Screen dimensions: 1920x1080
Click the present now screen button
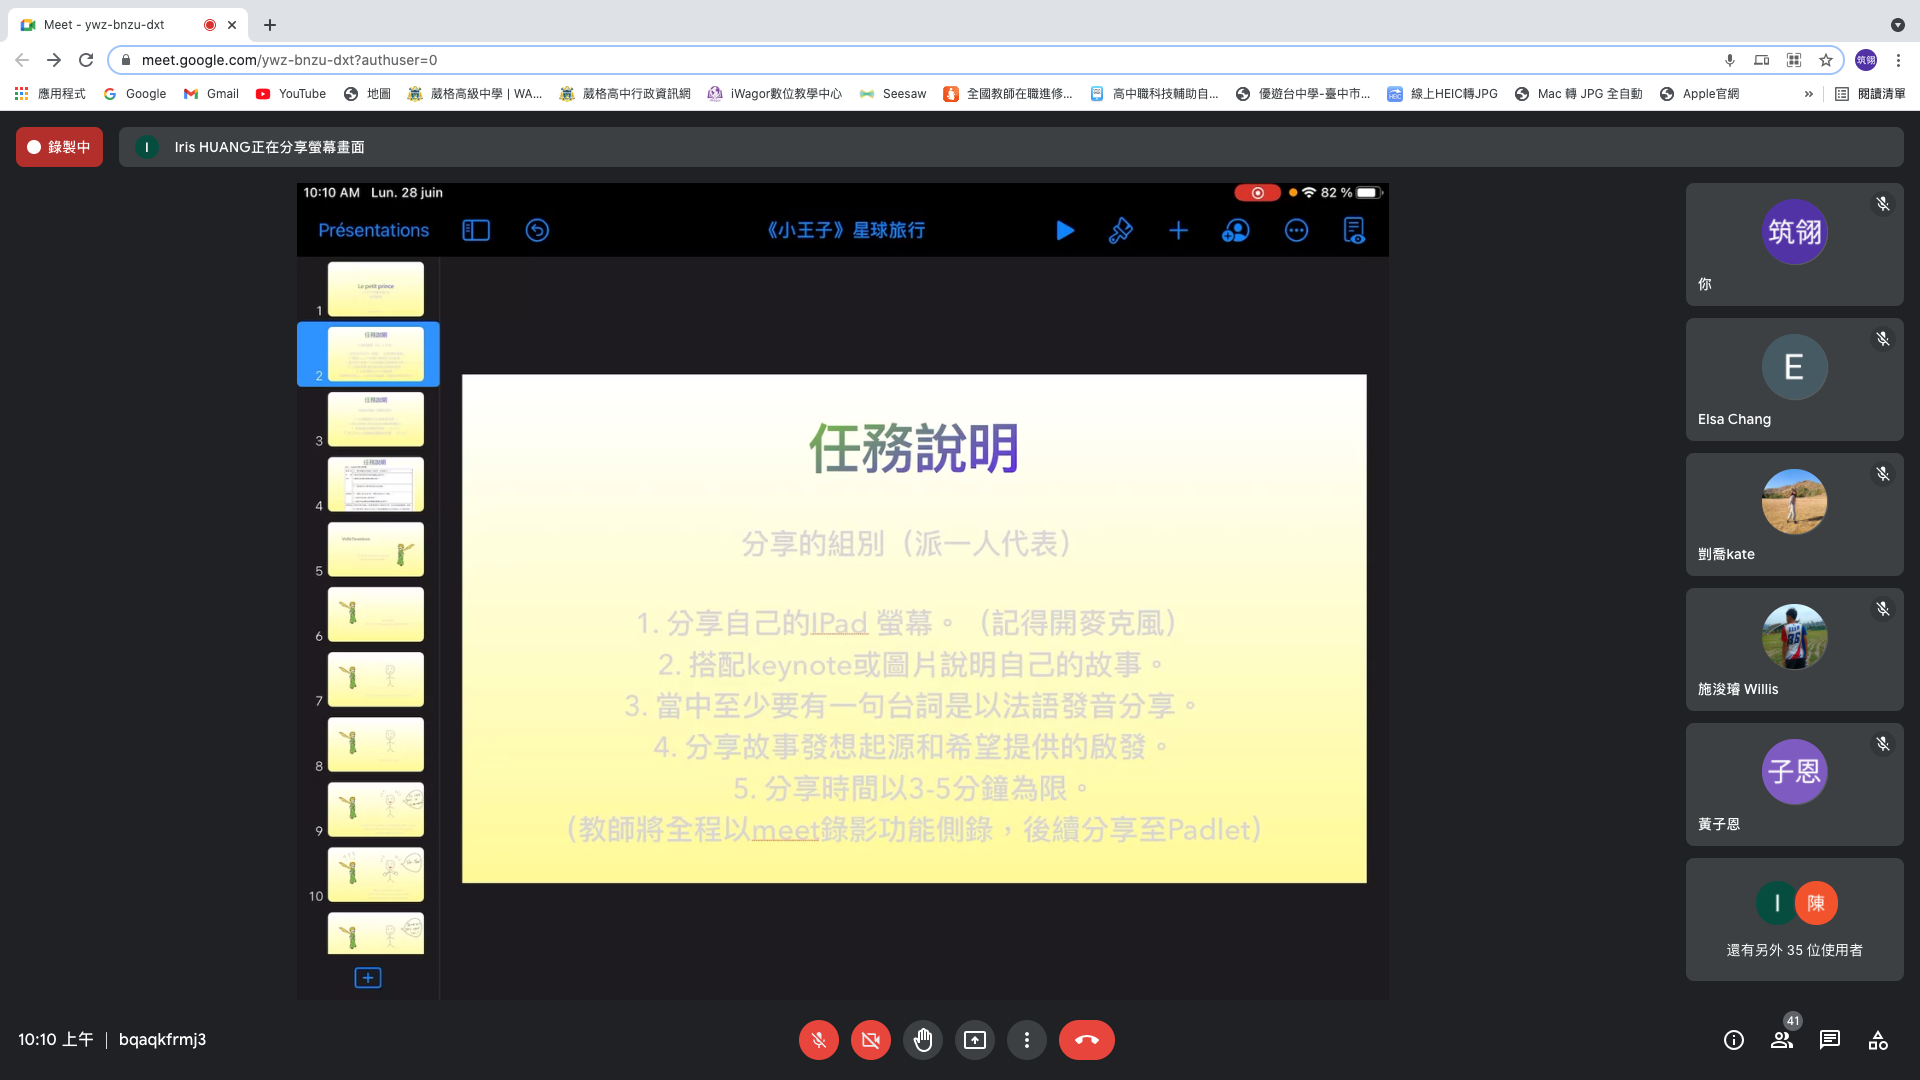(x=974, y=1040)
